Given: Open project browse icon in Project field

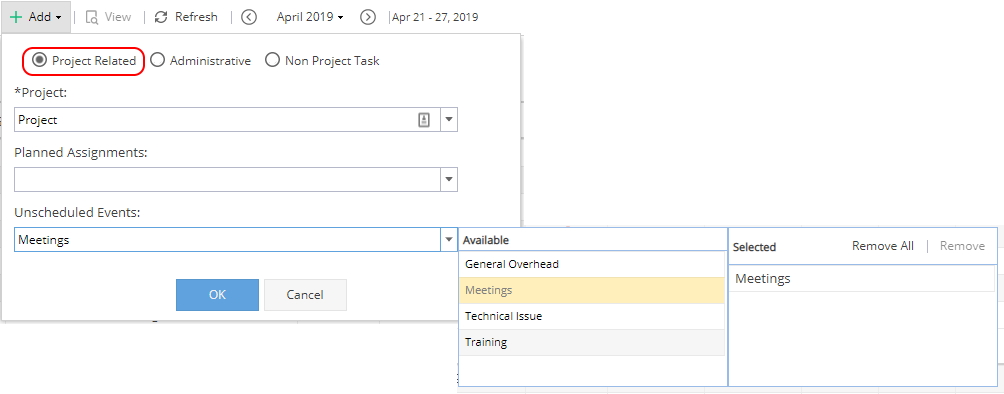Looking at the screenshot, I should click(424, 120).
